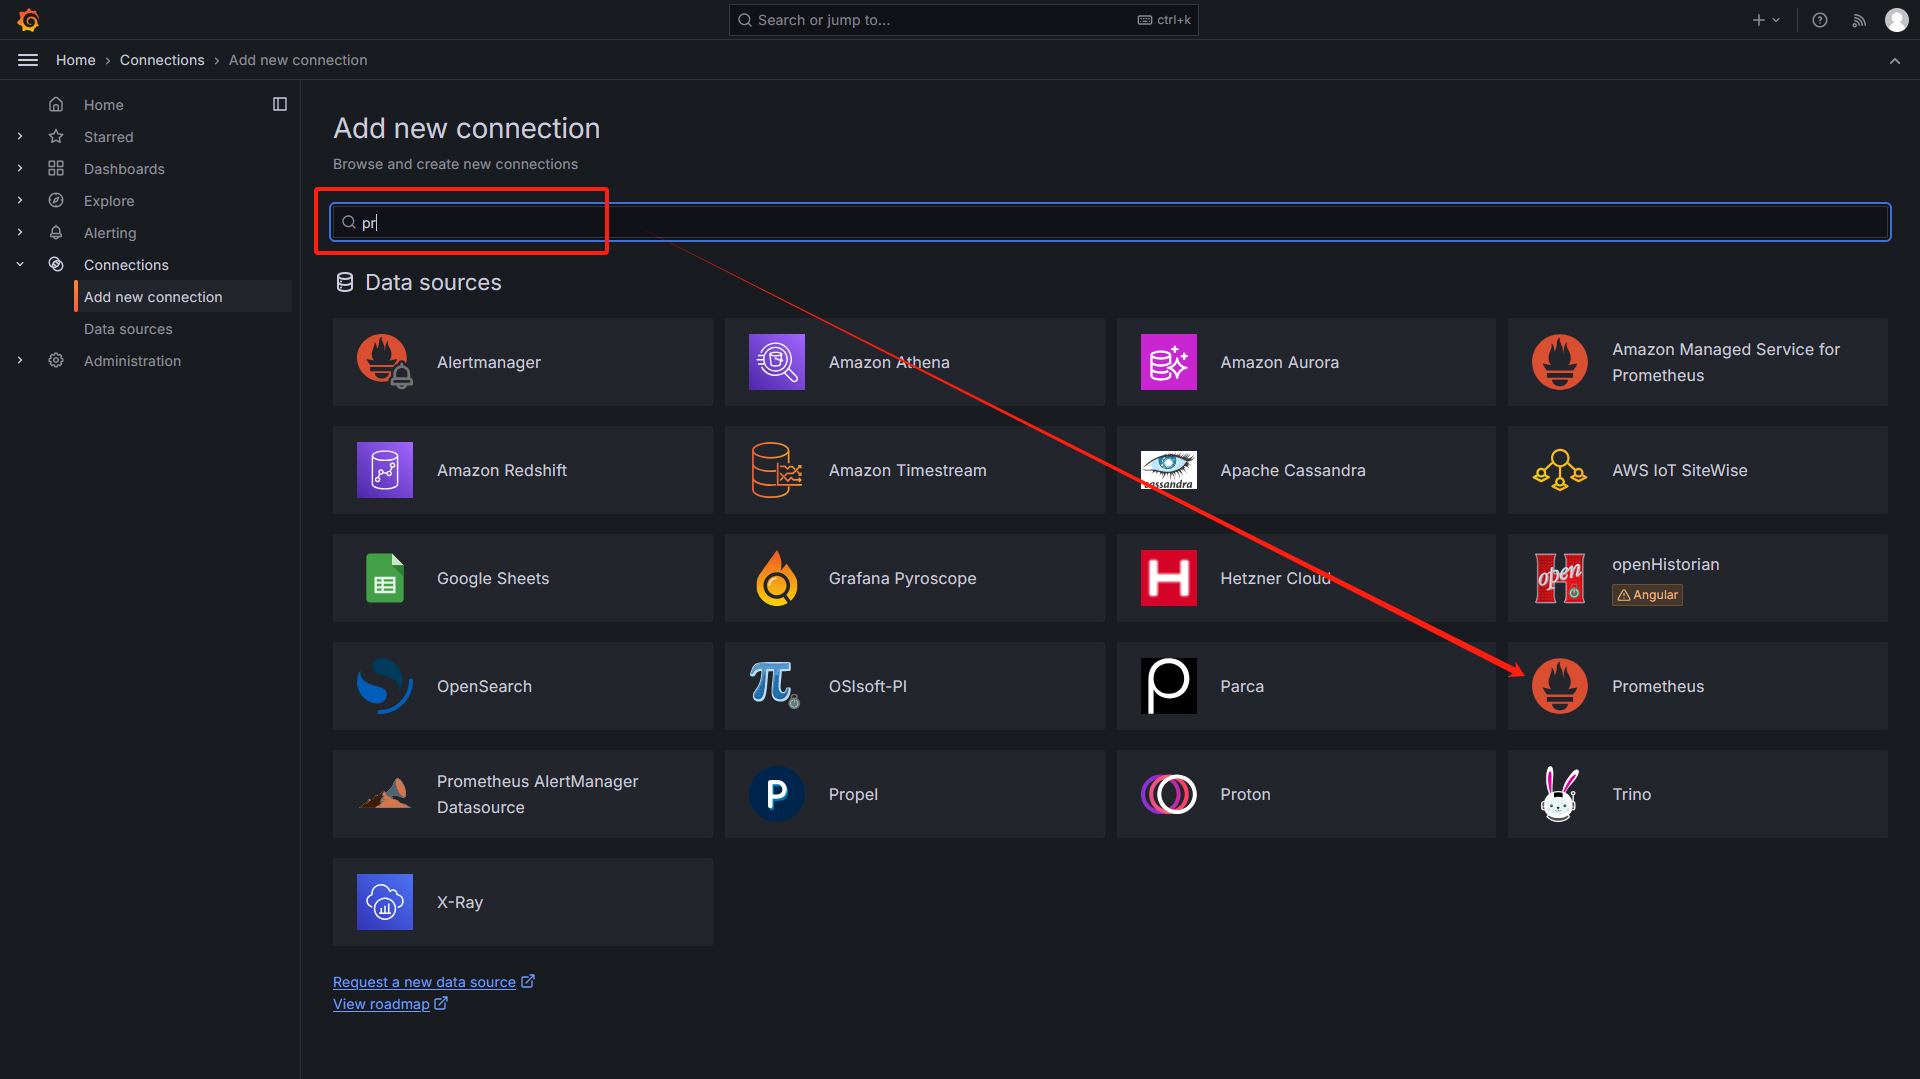Collapse top bar with chevron up

(x=1895, y=61)
